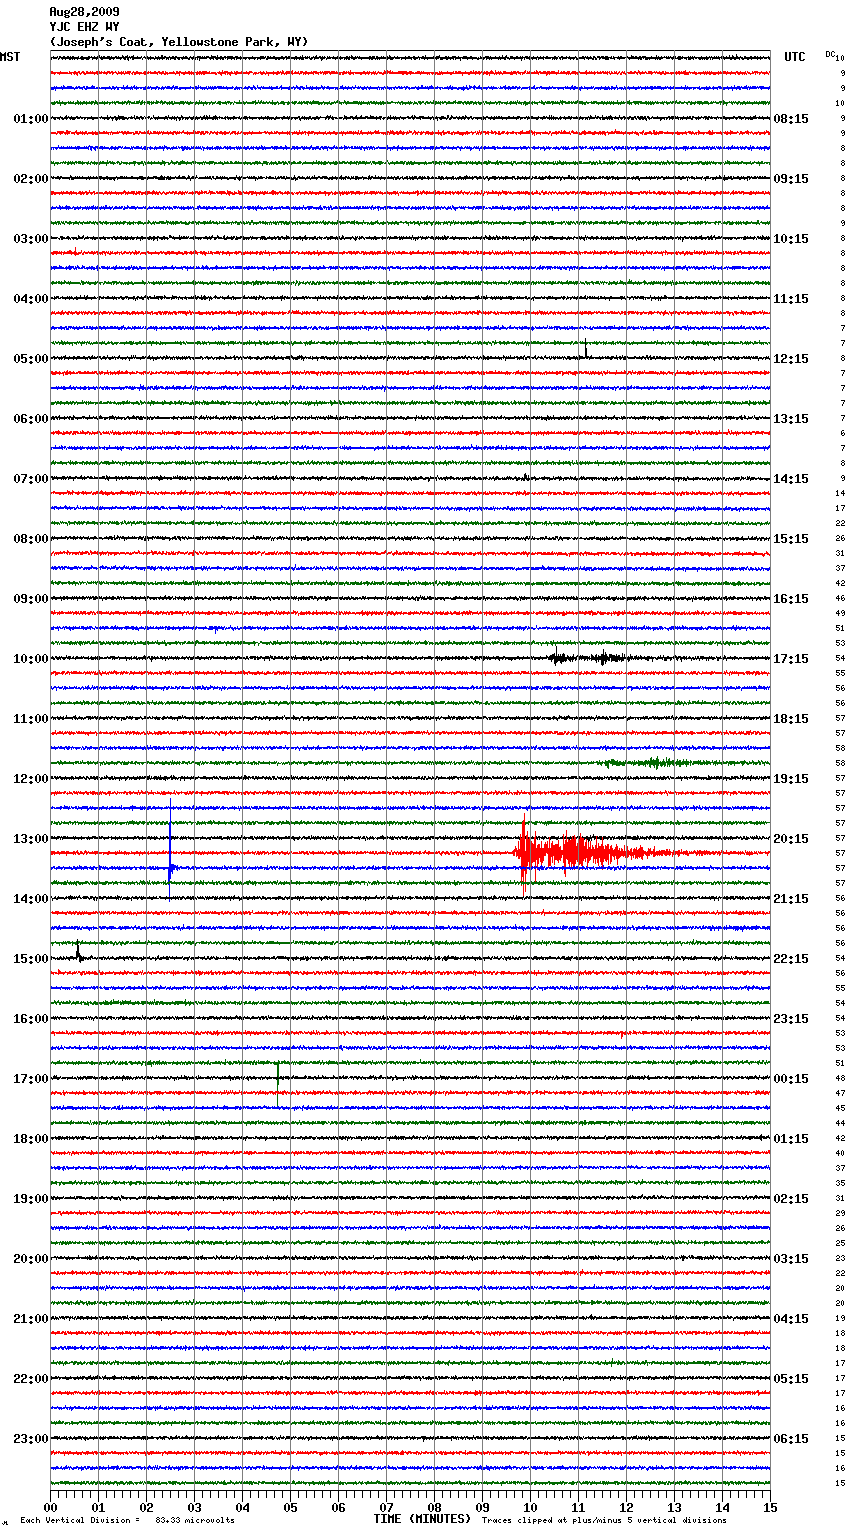Click the black seismic burst on the 10:00 trace
850x1534 pixels.
click(x=588, y=658)
